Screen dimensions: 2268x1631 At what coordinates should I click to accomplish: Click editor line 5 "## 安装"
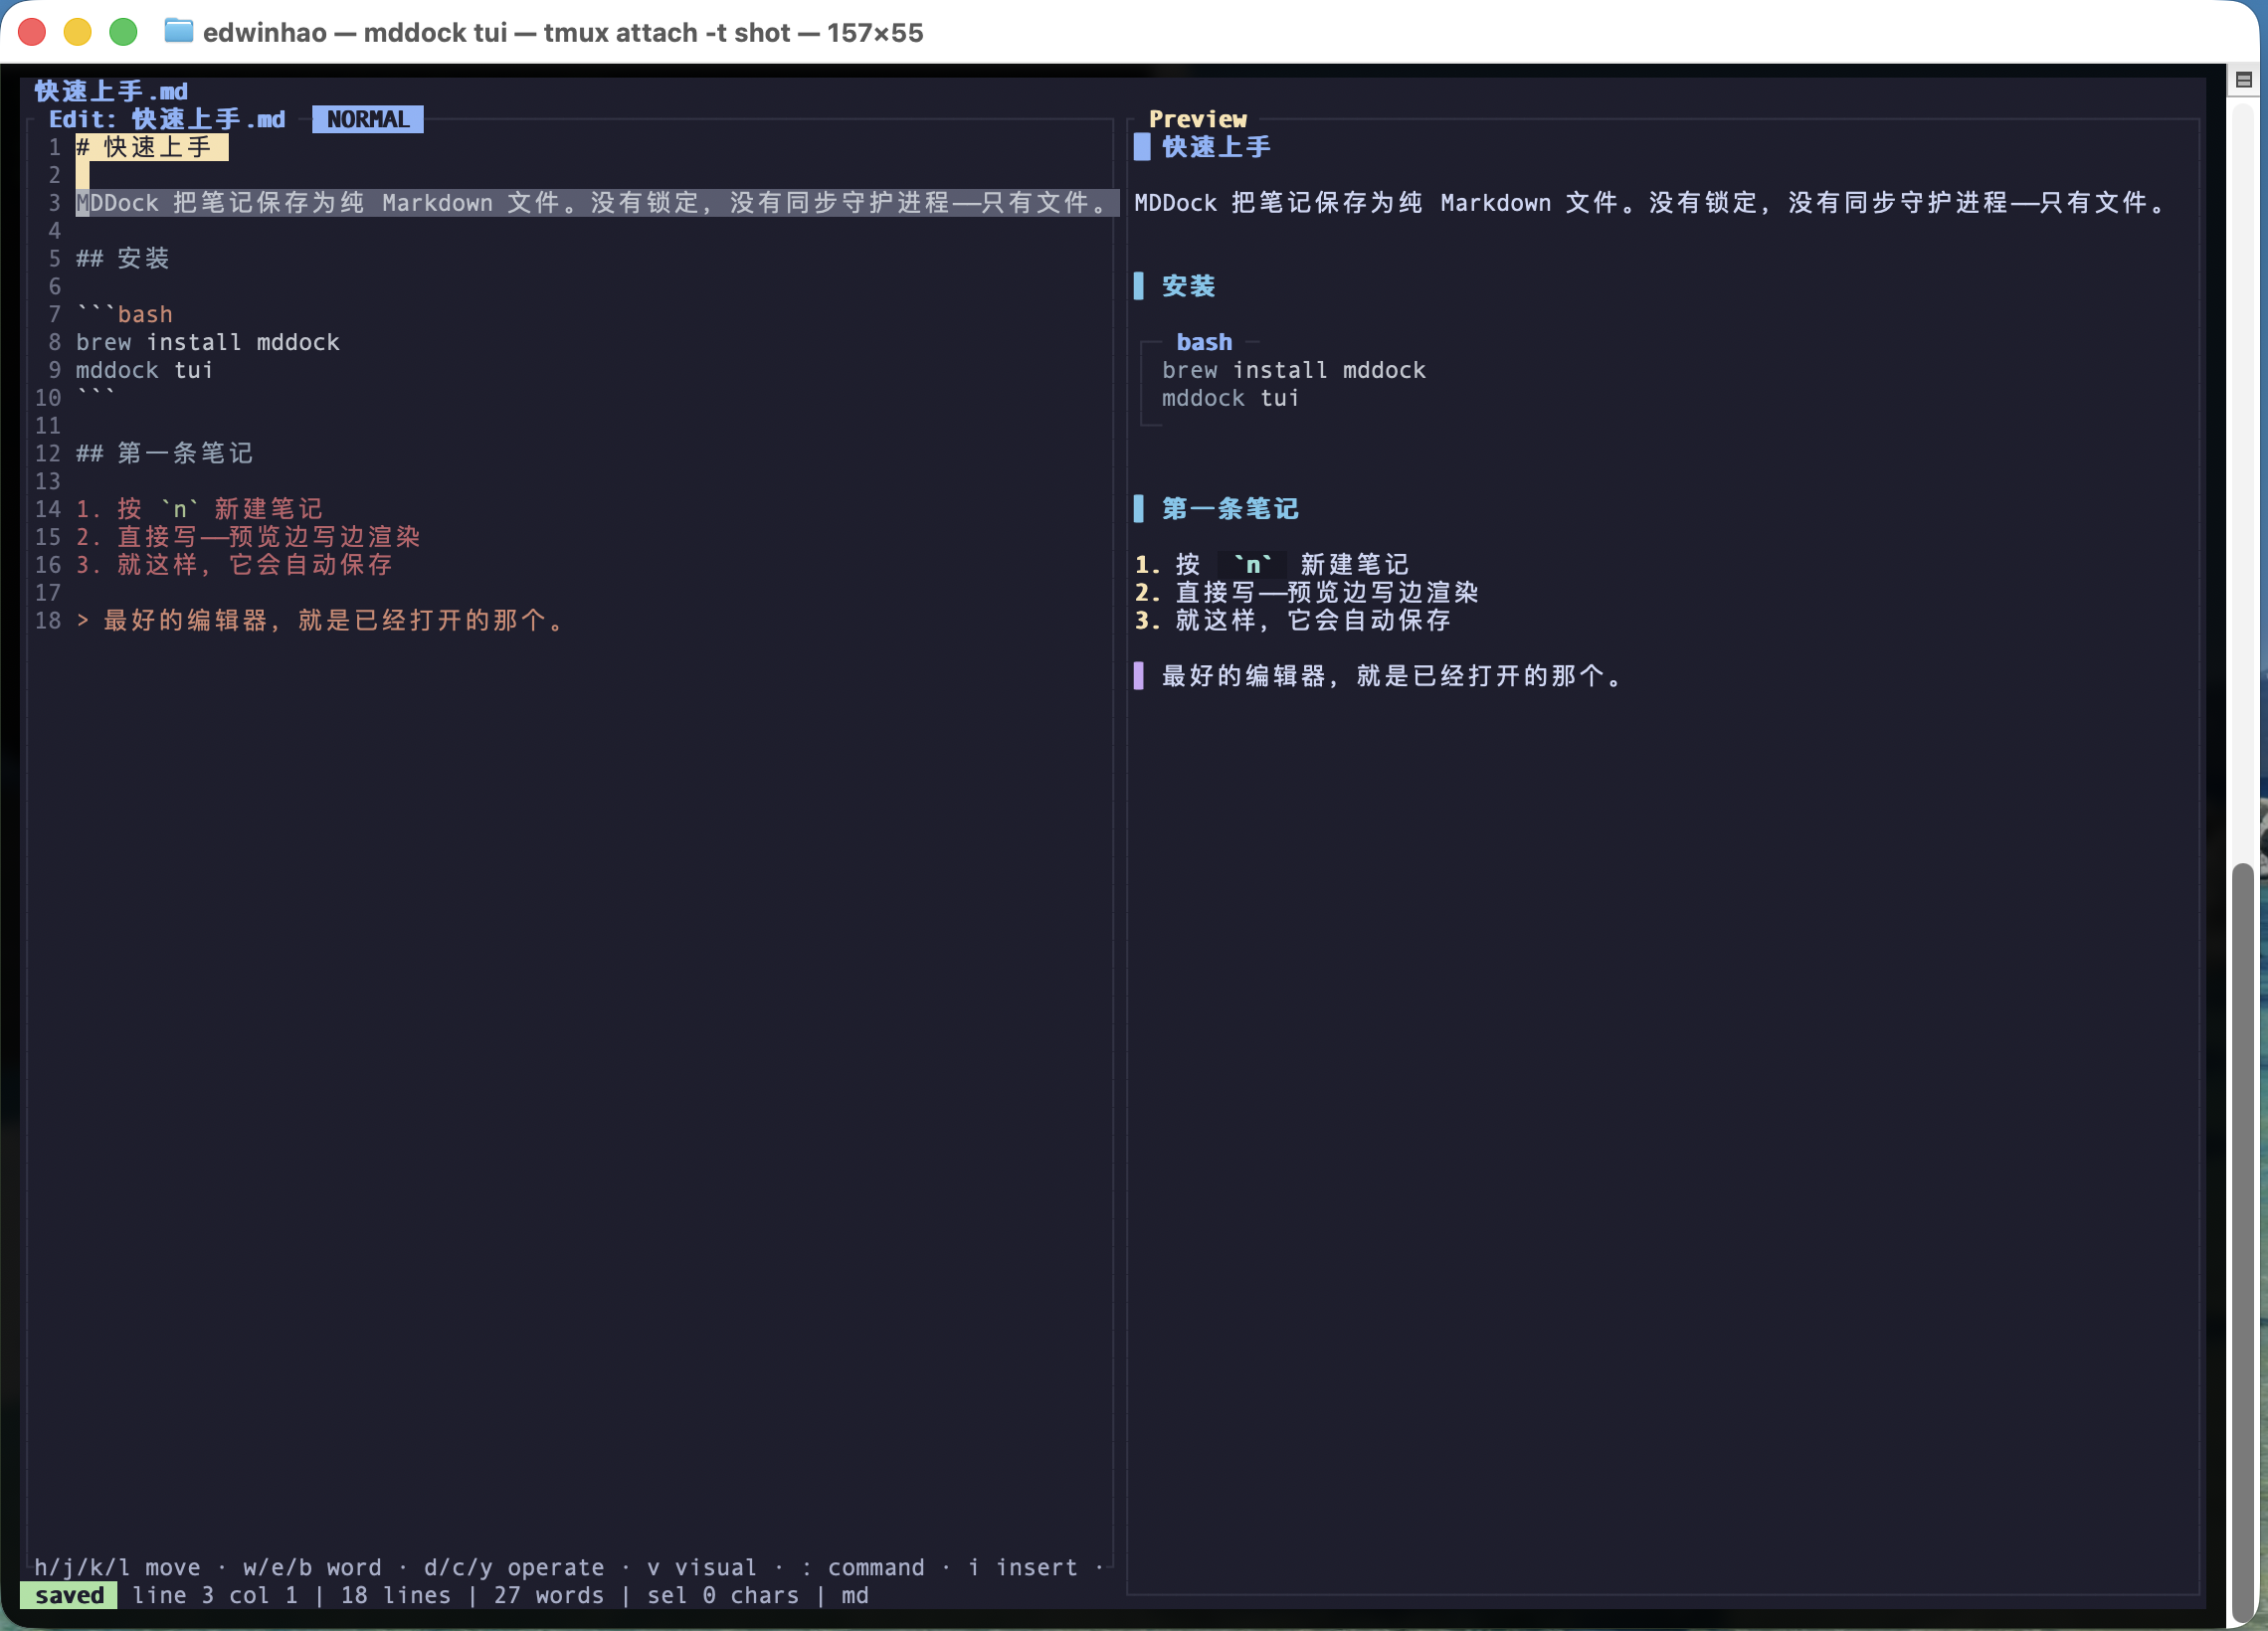click(123, 259)
